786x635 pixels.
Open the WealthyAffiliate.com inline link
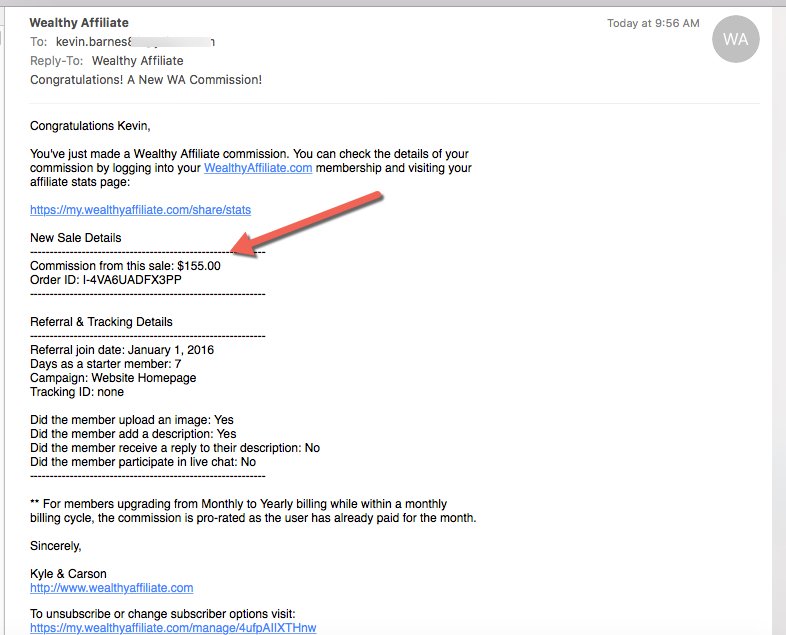[258, 168]
